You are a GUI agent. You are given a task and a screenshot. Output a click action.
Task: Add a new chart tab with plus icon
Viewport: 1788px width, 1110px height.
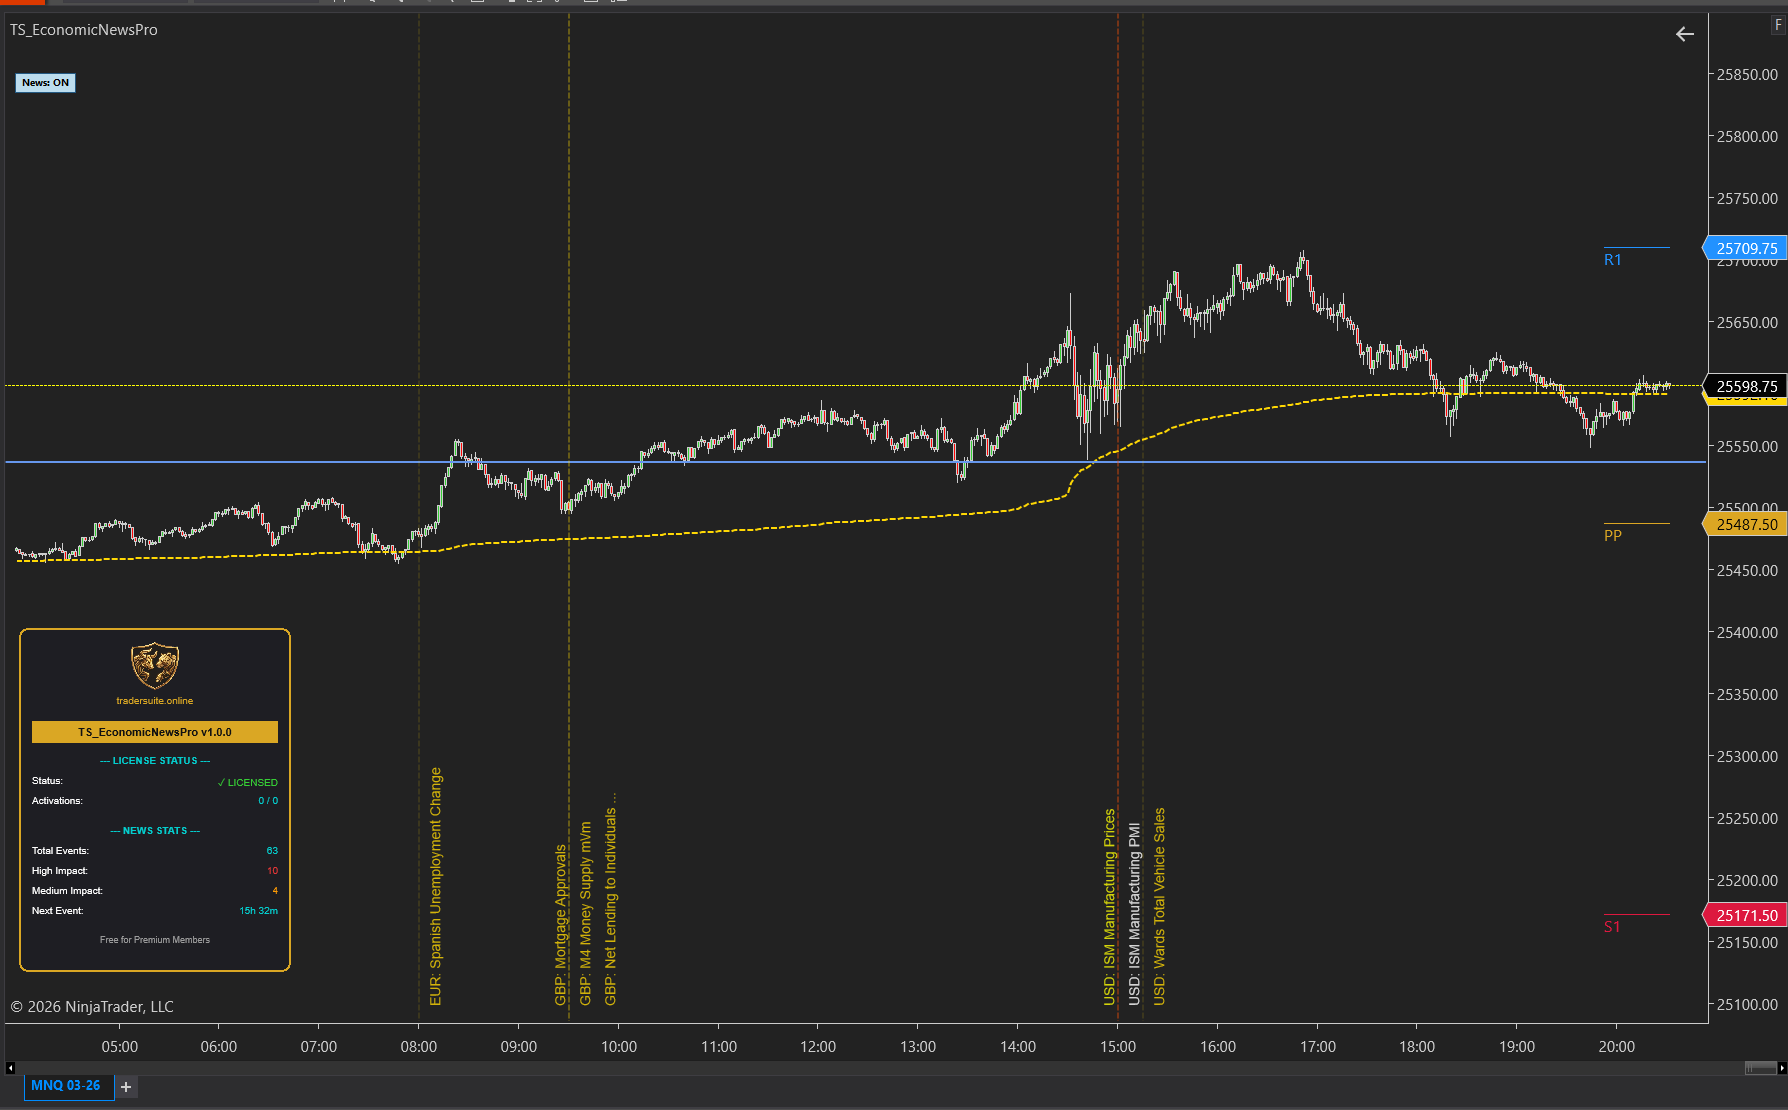[126, 1086]
